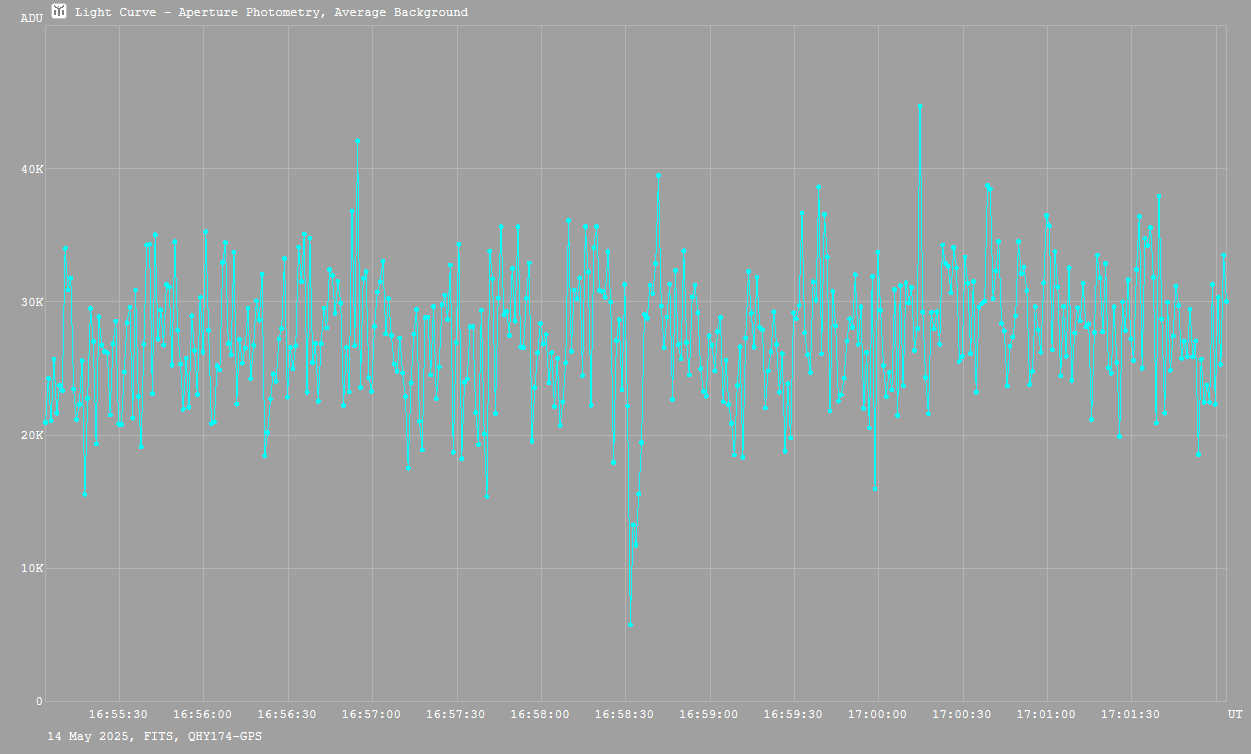Click the 16:57:00 time axis label
1251x754 pixels.
(x=372, y=714)
